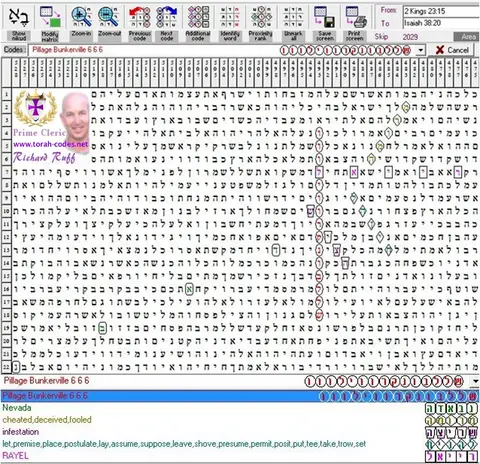The width and height of the screenshot is (480, 464).
Task: Click the Additional code label button
Action: pyautogui.click(x=198, y=36)
